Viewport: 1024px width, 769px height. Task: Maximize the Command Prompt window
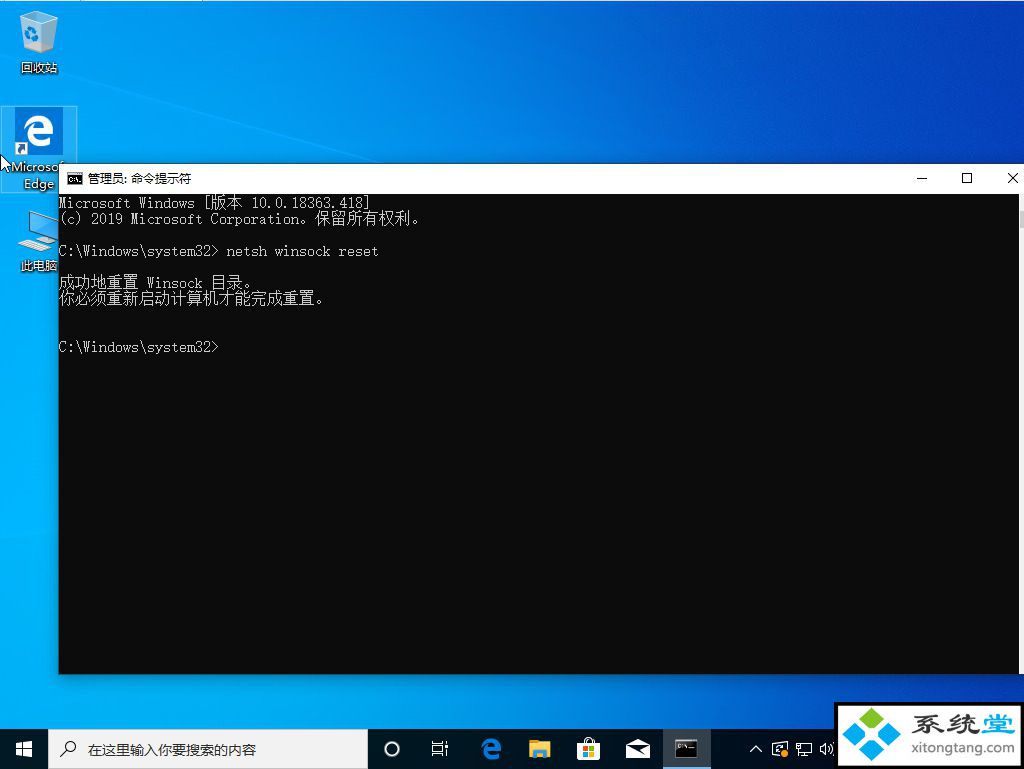coord(967,178)
